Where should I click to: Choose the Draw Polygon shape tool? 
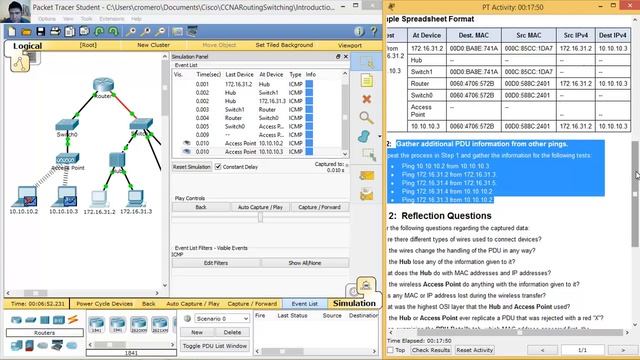tap(364, 136)
